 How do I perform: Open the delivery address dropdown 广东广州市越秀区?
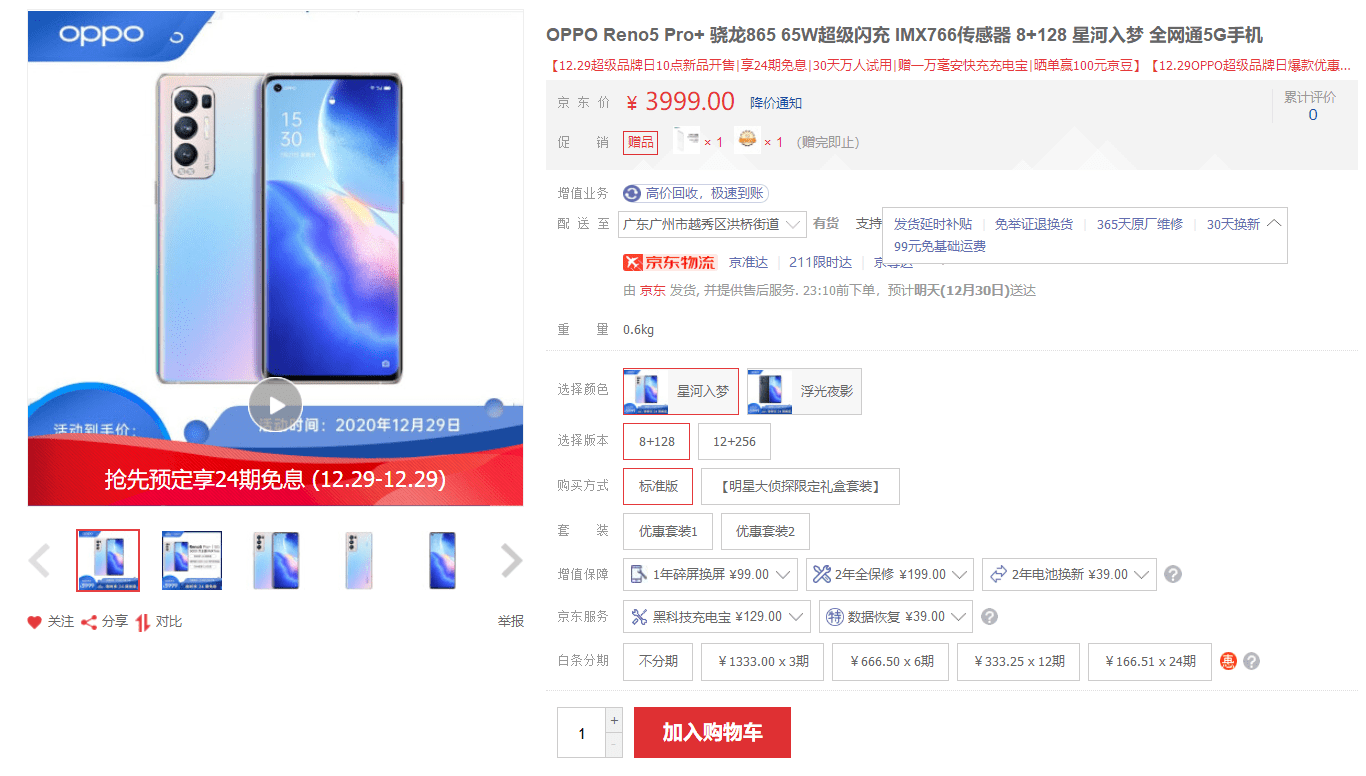tap(712, 224)
